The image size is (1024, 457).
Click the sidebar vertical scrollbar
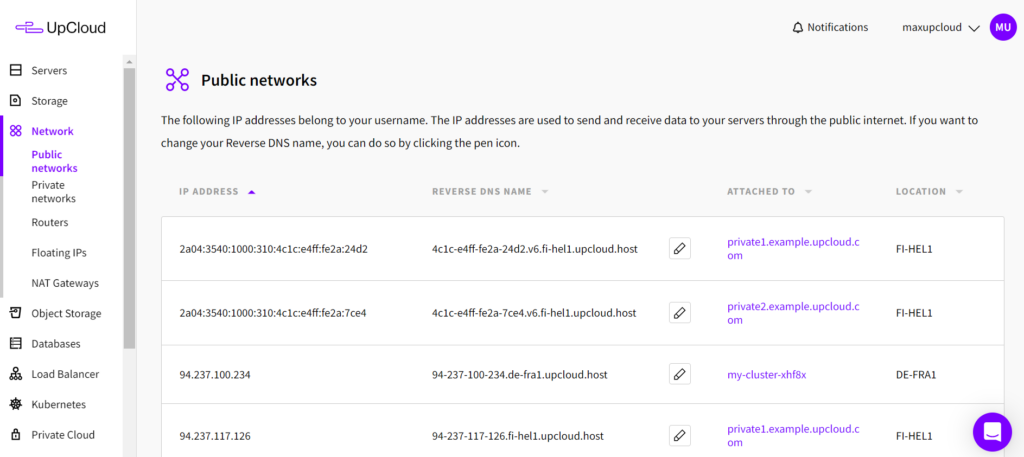coord(129,200)
